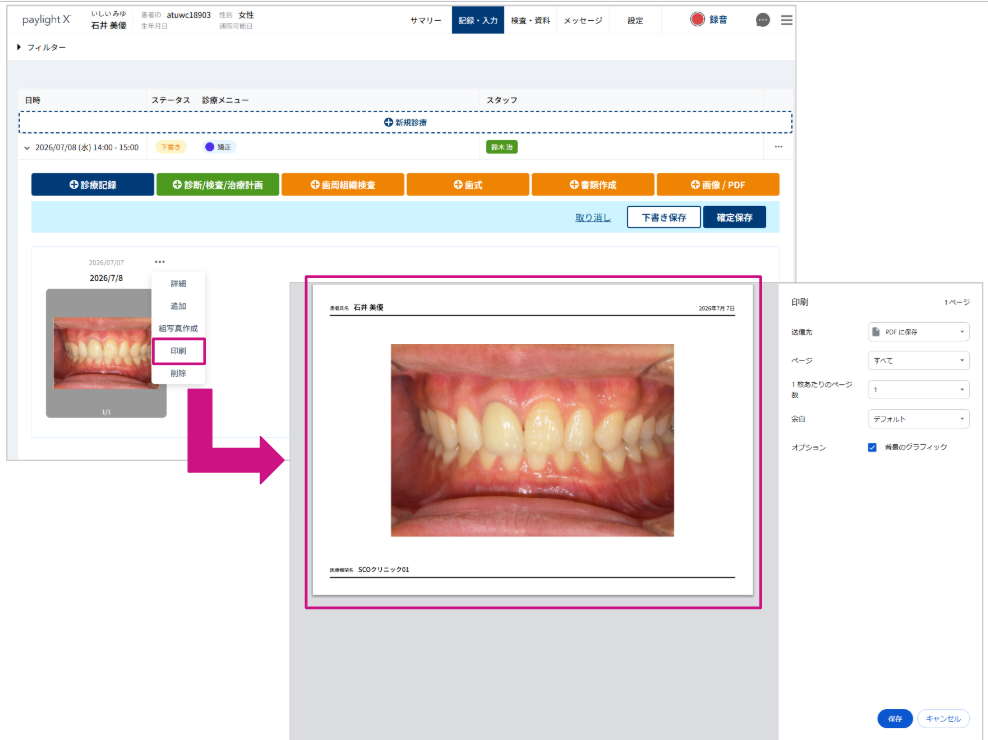
Task: Click the ステータス column header
Action: 171,100
